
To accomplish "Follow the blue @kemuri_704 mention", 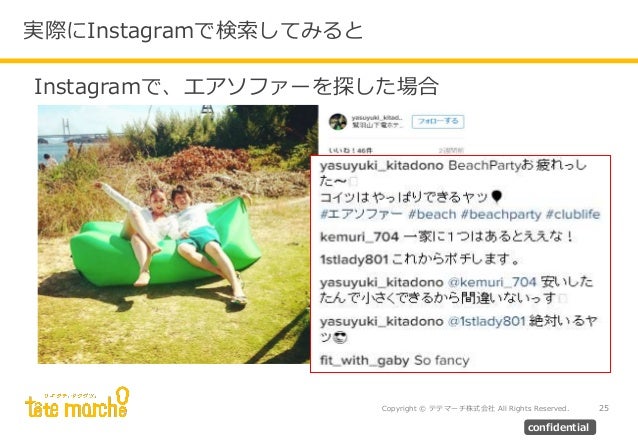I will tap(492, 282).
